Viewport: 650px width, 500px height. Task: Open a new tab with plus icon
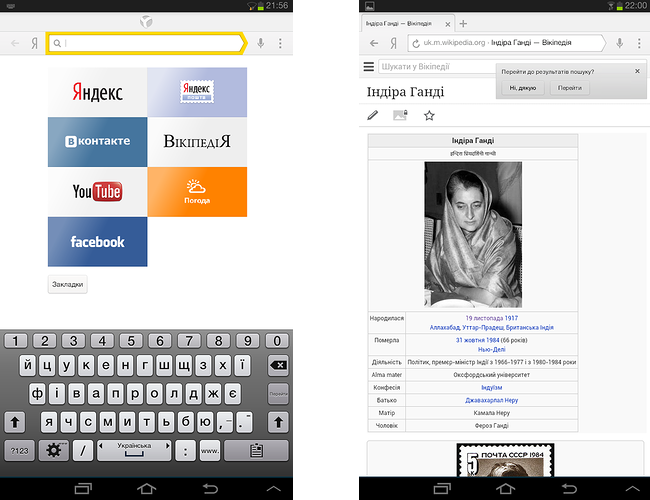[x=463, y=24]
